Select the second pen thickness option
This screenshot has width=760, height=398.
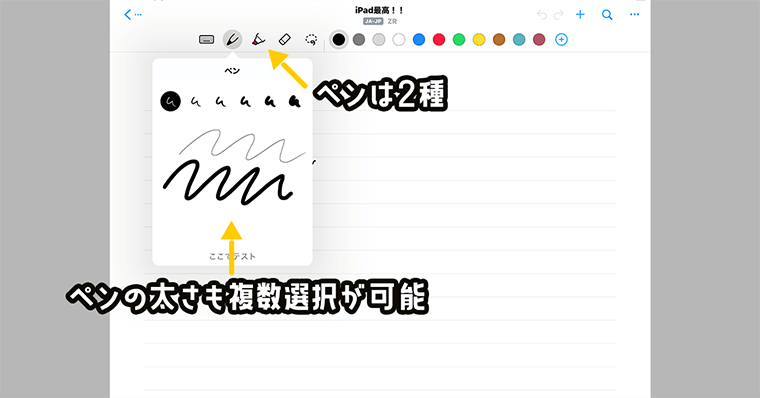coord(196,101)
